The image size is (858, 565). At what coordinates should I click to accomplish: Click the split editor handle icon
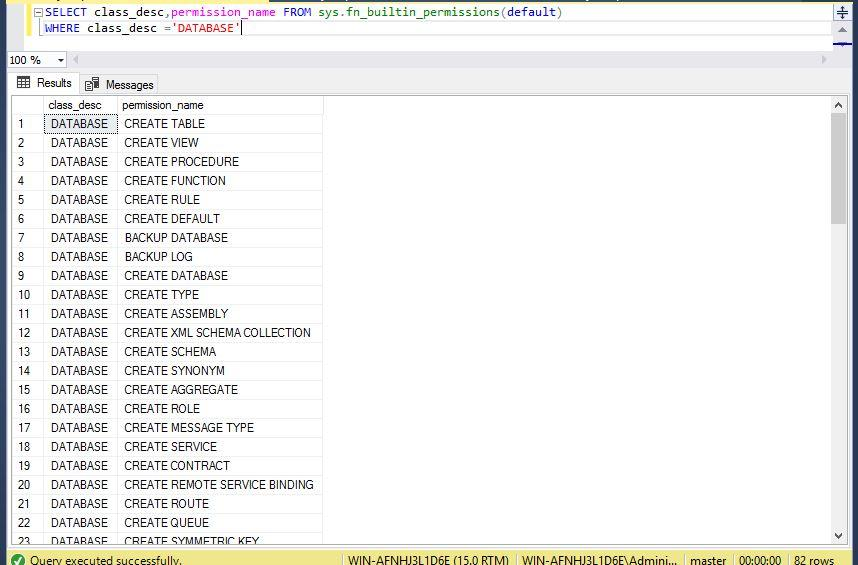click(x=842, y=13)
